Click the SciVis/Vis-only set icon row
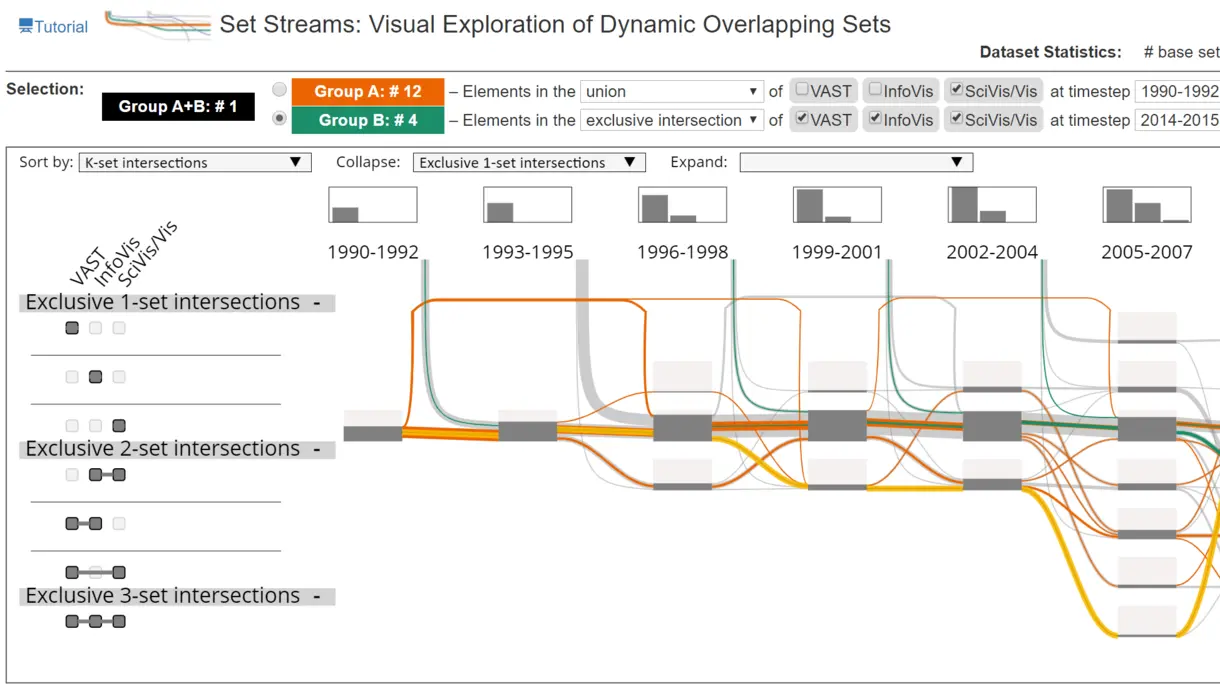 point(95,426)
